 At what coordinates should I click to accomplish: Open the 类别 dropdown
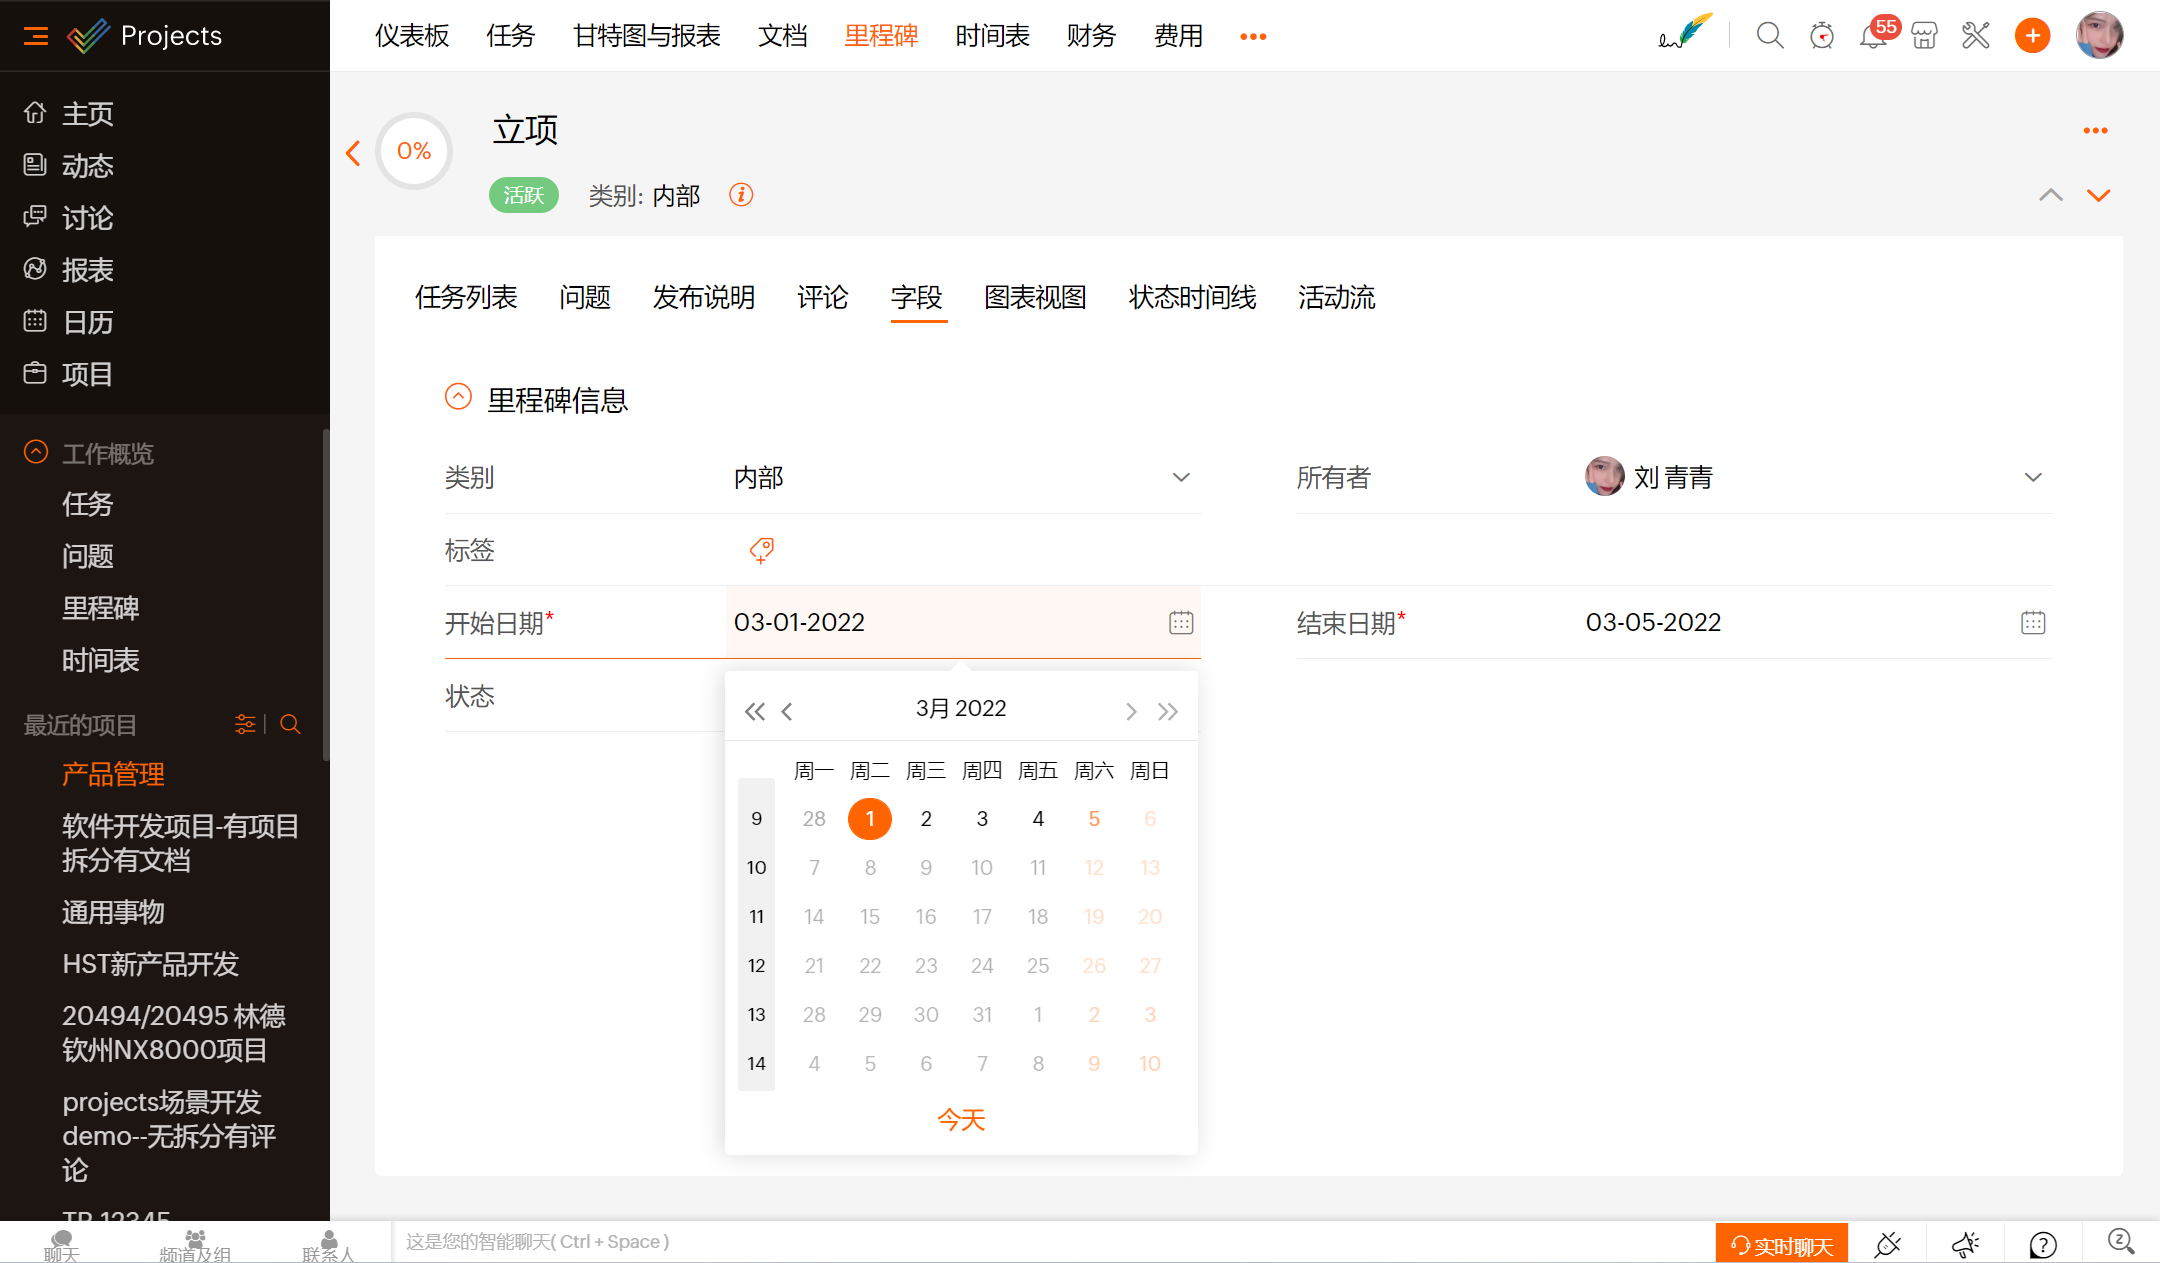1181,477
